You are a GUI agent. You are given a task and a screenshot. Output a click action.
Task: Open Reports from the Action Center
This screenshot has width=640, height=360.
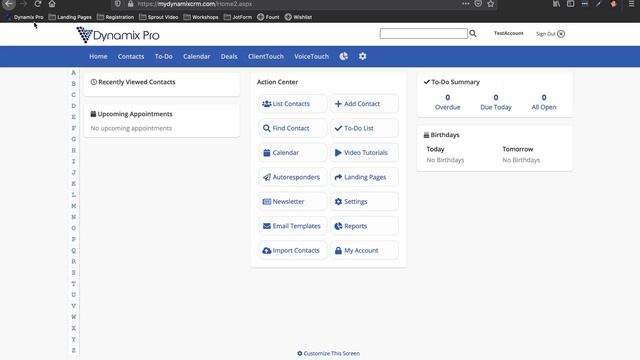[x=364, y=226]
